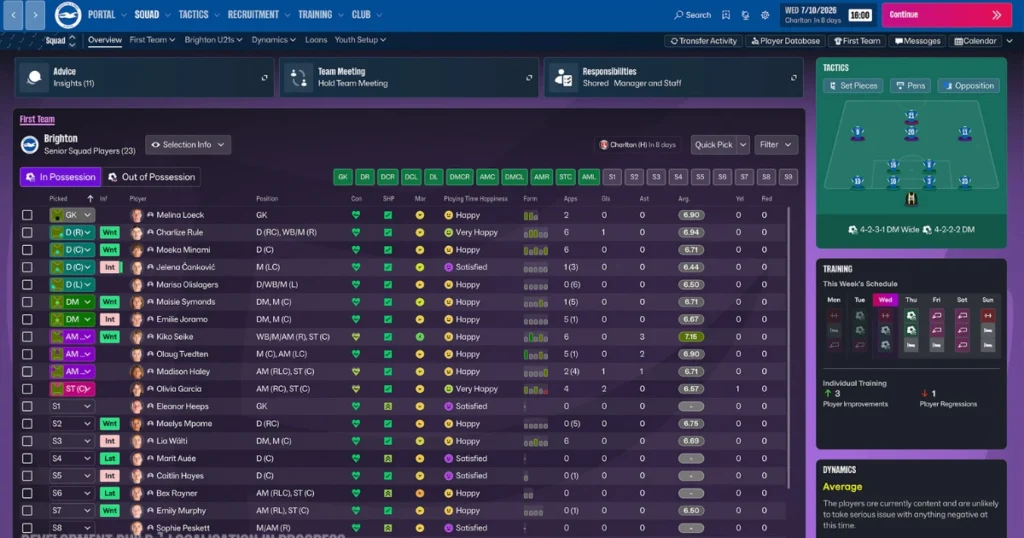Open the Brighton club badge in top bar

click(x=68, y=15)
